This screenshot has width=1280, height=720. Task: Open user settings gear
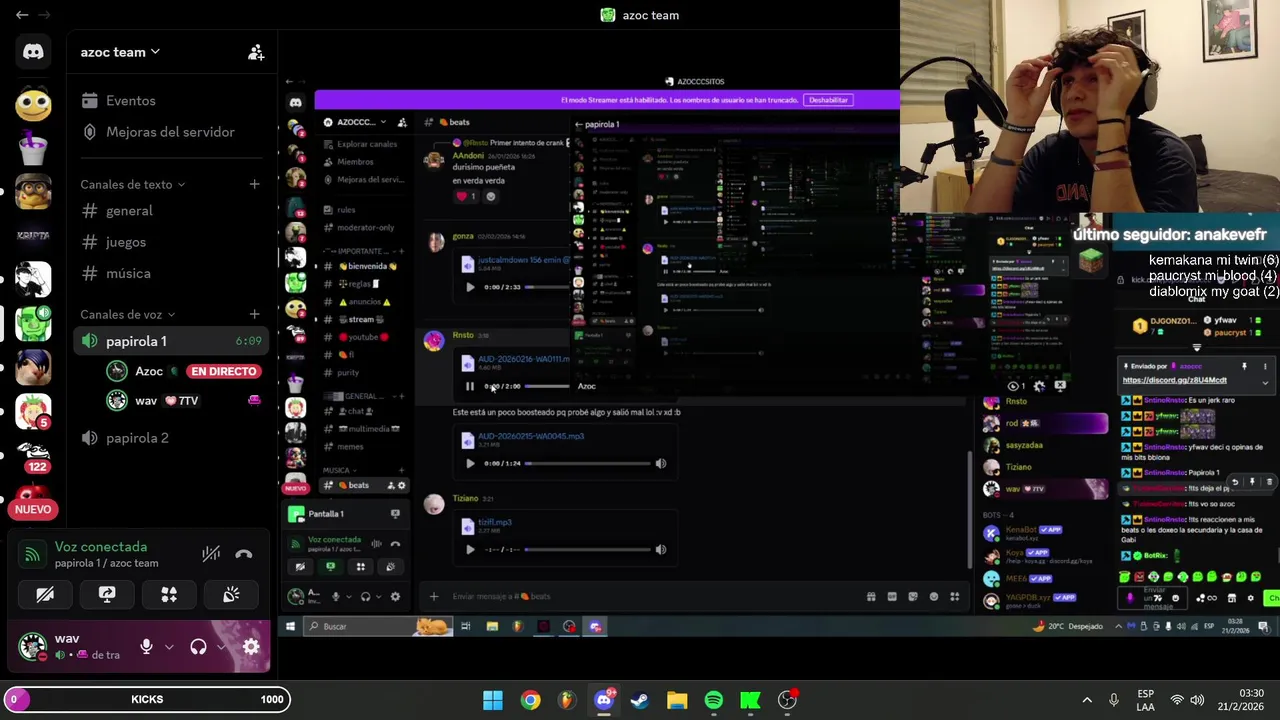(x=251, y=647)
